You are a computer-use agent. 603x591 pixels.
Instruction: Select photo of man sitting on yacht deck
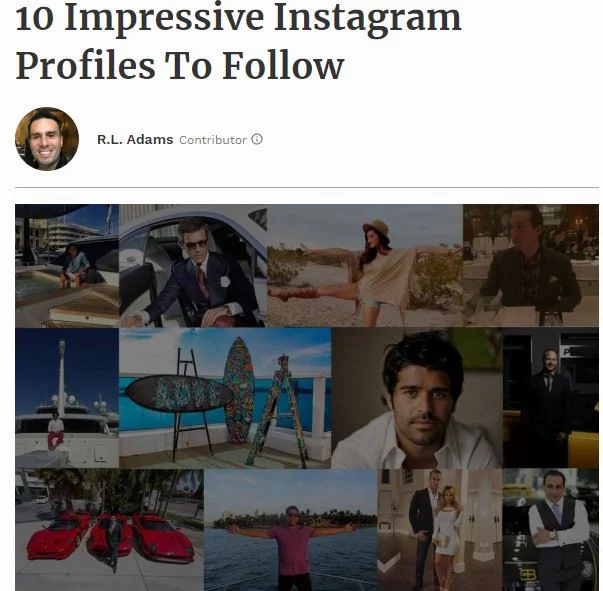[67, 266]
